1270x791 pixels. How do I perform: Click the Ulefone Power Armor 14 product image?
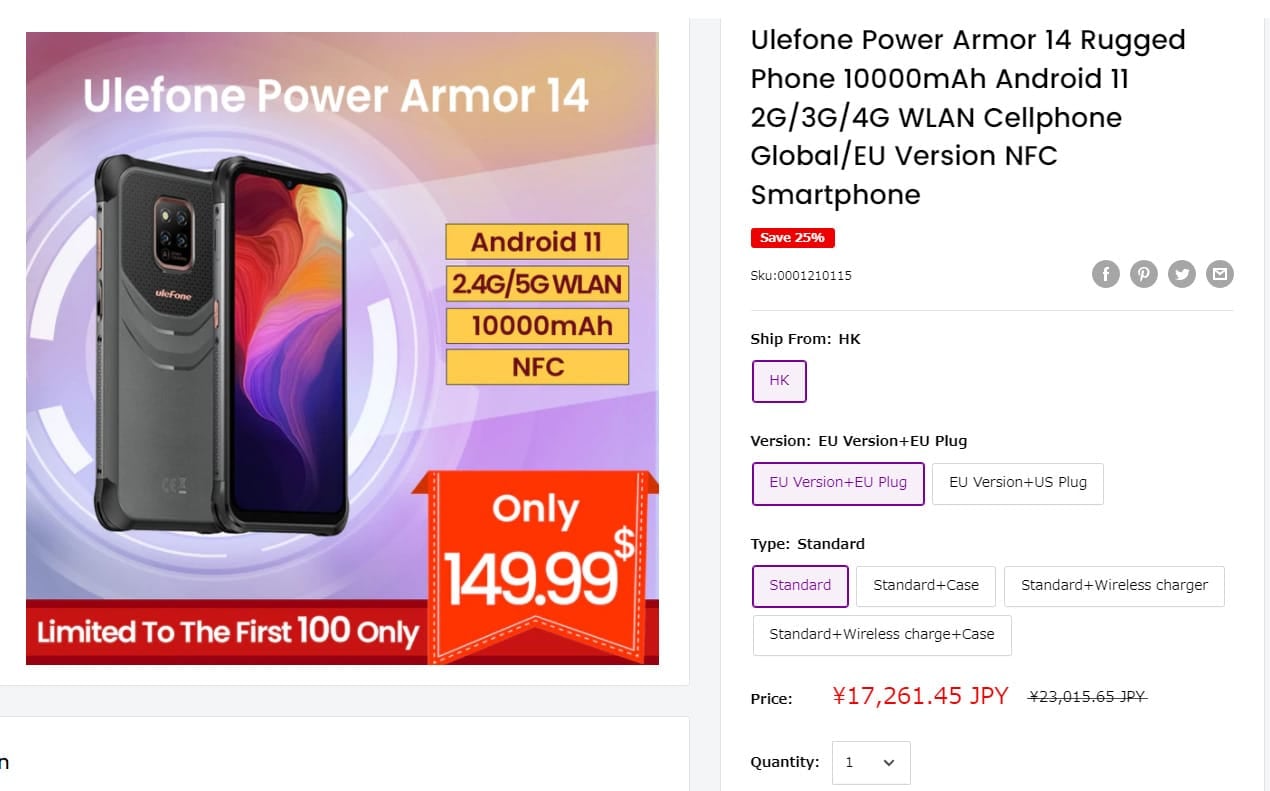point(342,348)
